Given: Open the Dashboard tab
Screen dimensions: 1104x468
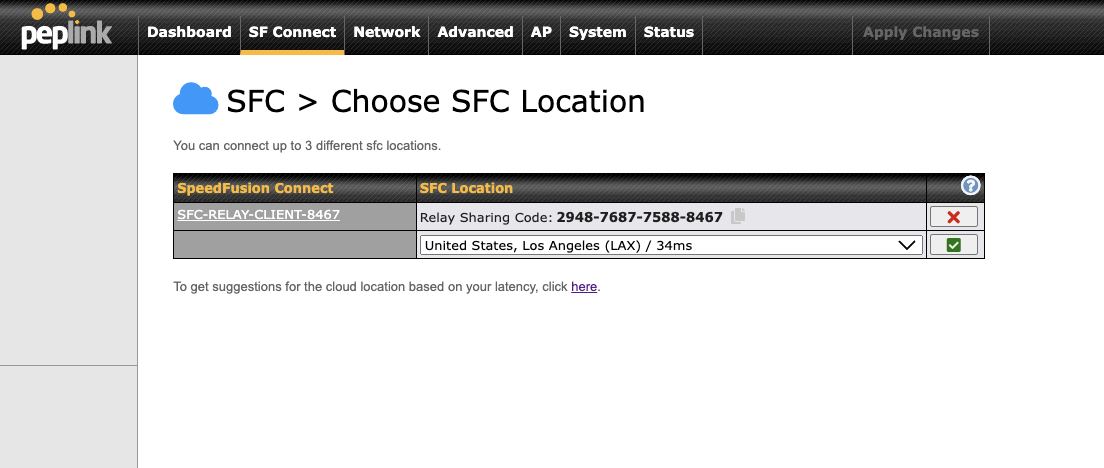Looking at the screenshot, I should coord(189,32).
